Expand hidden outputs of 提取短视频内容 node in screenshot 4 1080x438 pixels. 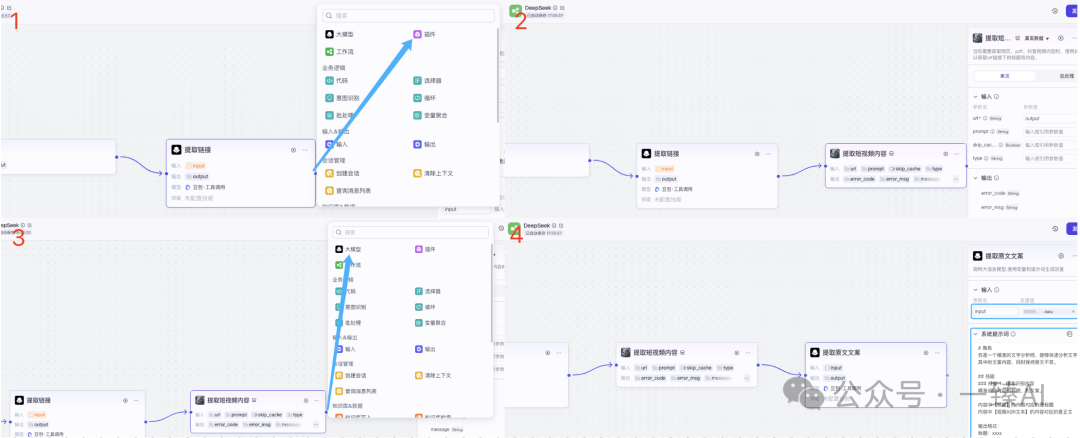(x=747, y=377)
